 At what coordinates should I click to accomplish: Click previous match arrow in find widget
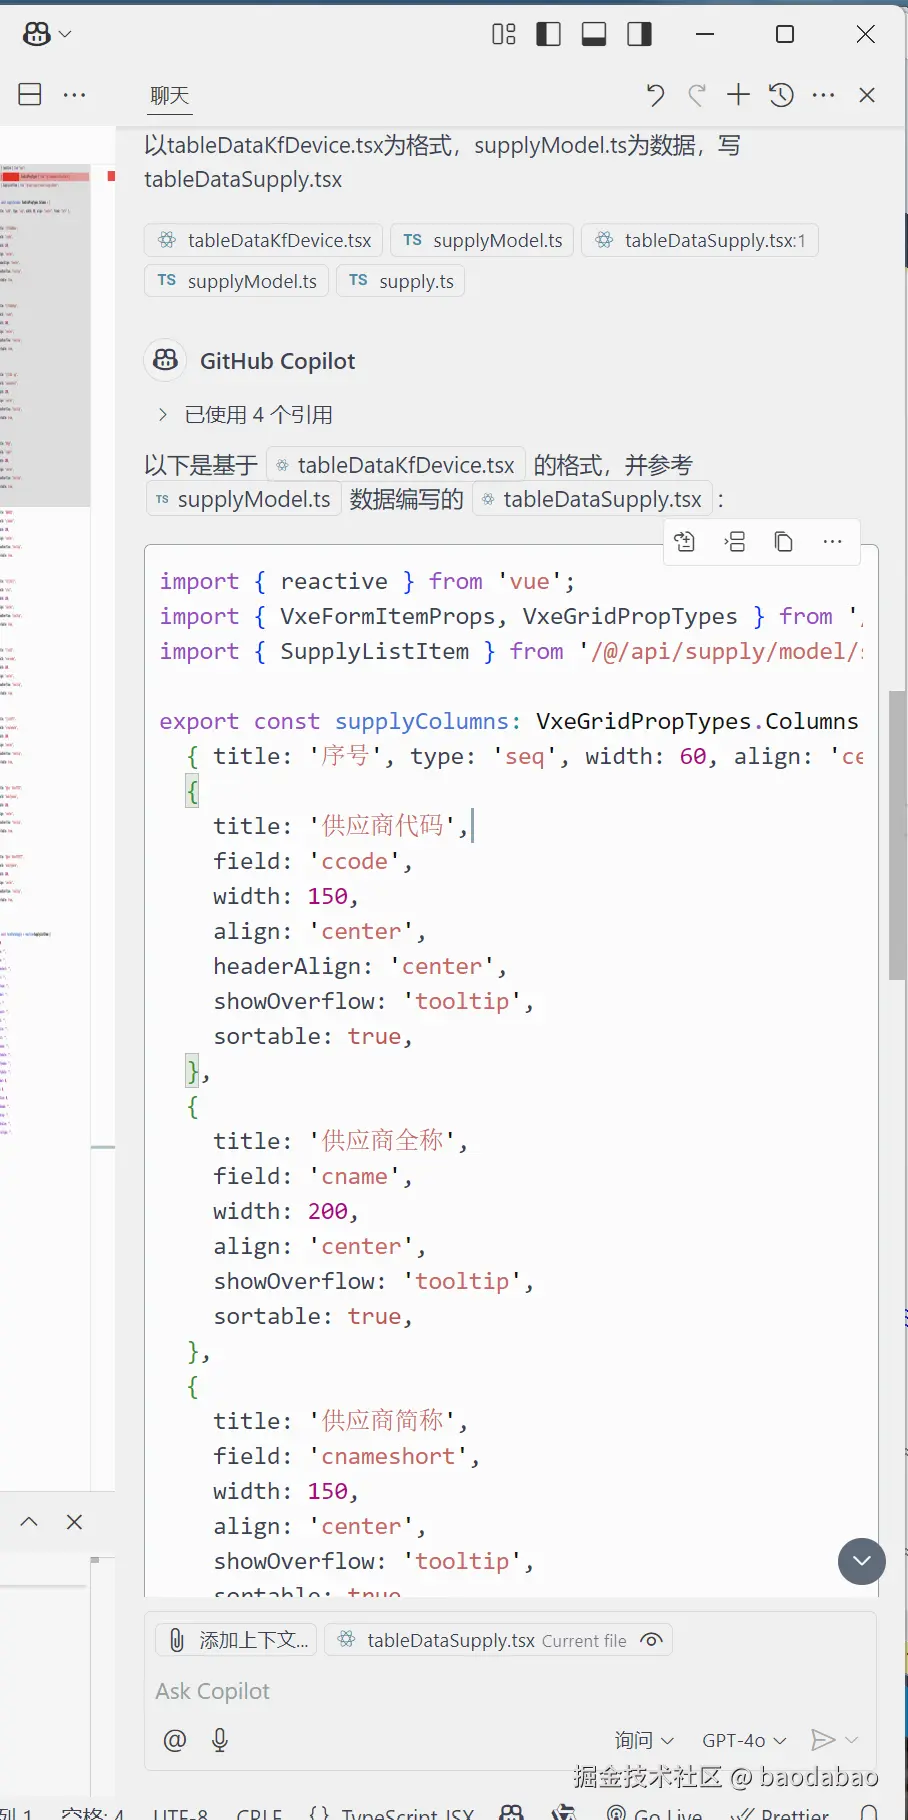point(29,1522)
